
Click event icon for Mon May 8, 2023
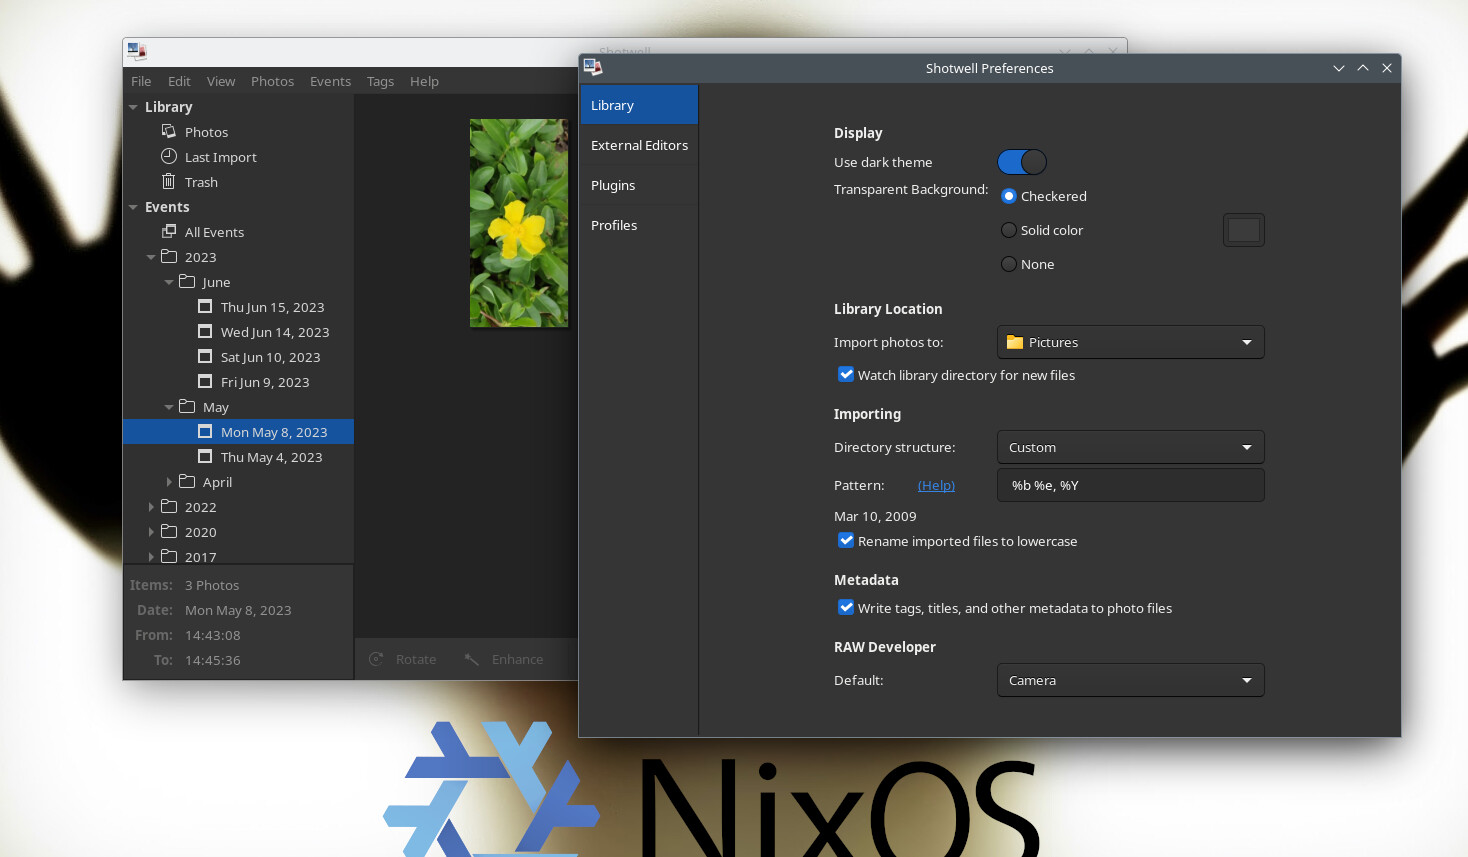(x=205, y=431)
